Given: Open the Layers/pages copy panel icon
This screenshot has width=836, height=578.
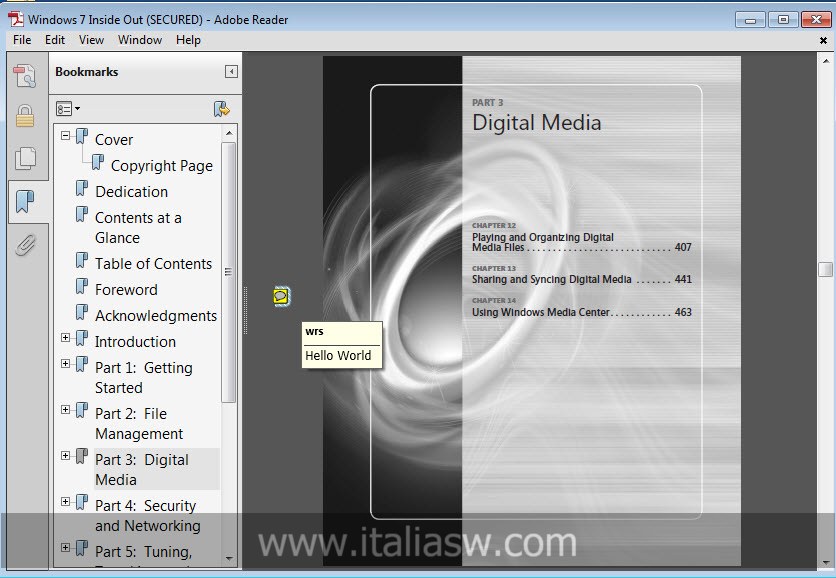Looking at the screenshot, I should [25, 158].
